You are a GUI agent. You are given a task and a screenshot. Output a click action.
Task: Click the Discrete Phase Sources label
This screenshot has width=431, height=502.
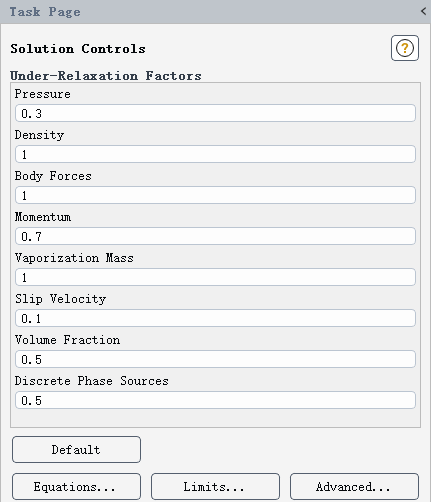(92, 381)
